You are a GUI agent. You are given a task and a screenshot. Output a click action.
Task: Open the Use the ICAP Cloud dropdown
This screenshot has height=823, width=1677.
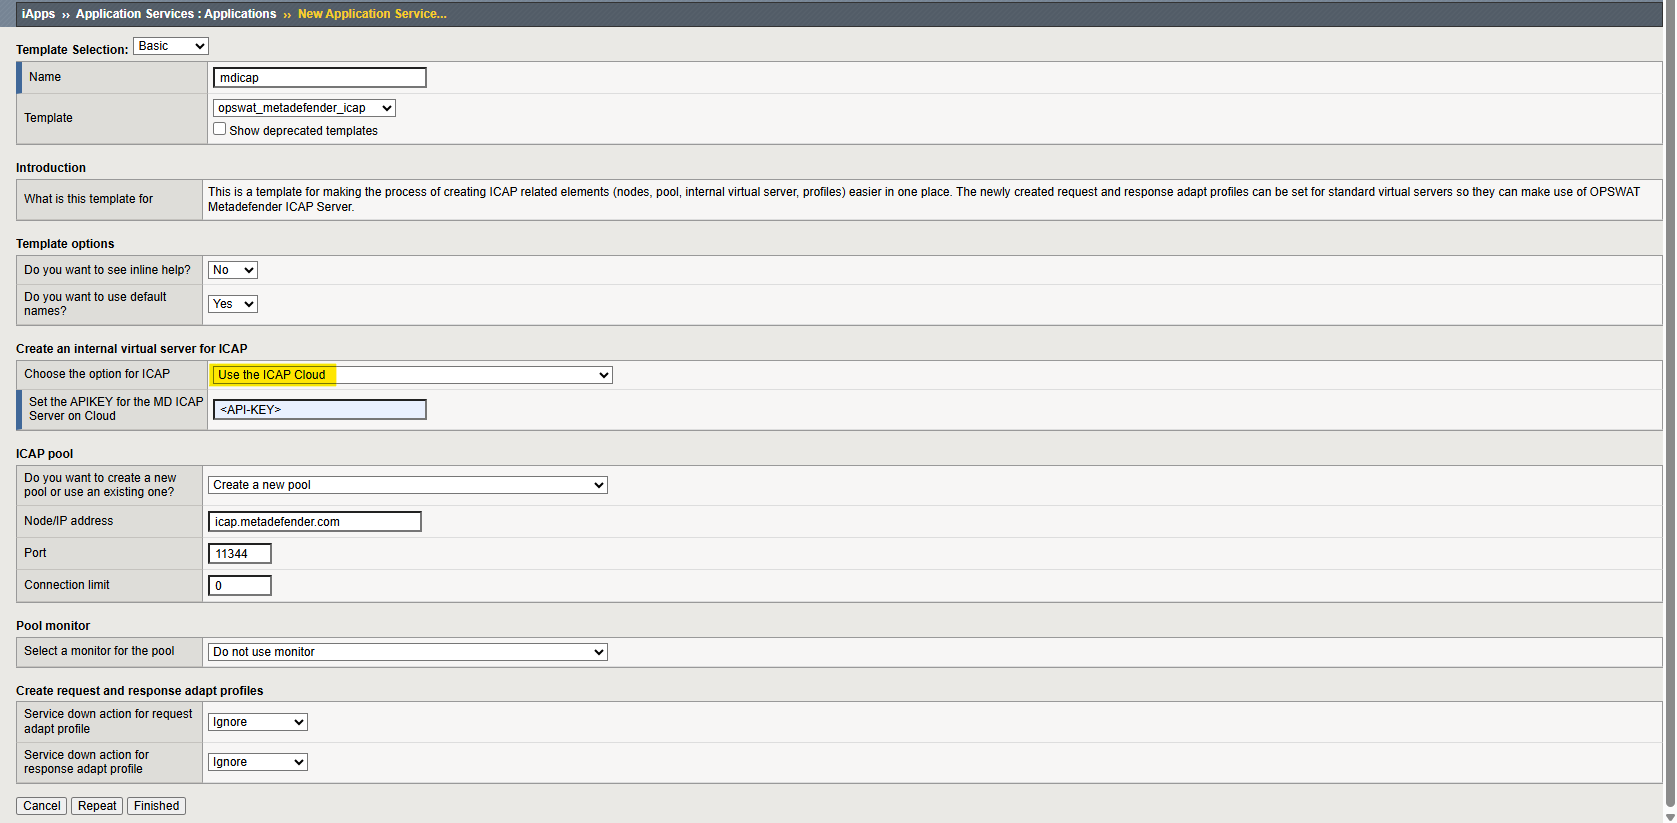click(412, 375)
